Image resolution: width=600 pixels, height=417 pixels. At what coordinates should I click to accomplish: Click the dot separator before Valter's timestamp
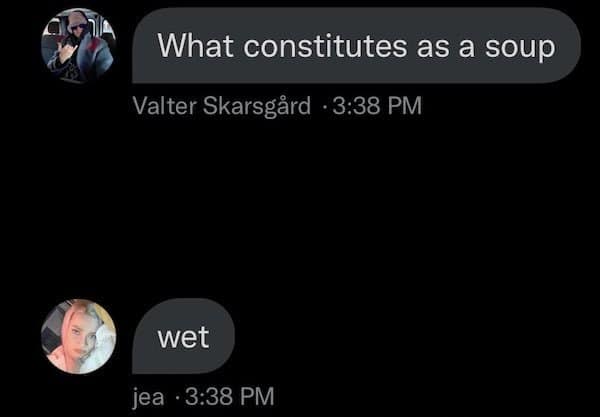pos(325,106)
